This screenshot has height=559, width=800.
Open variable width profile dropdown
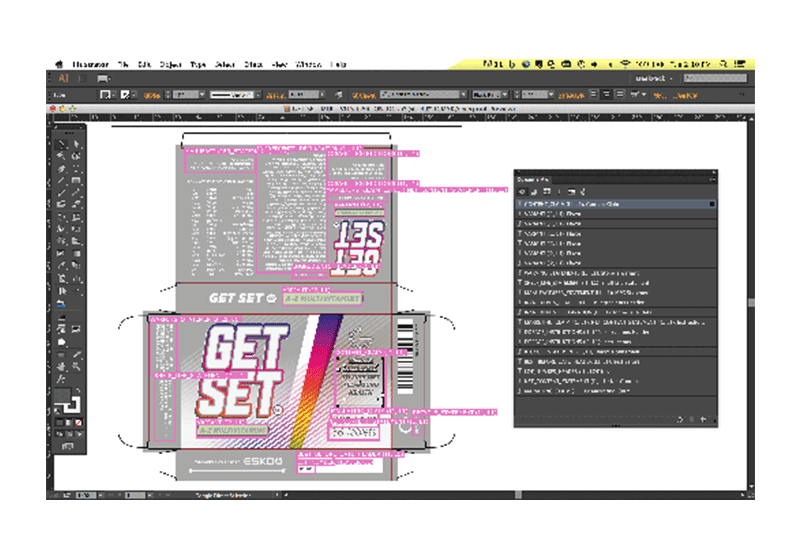click(x=258, y=95)
